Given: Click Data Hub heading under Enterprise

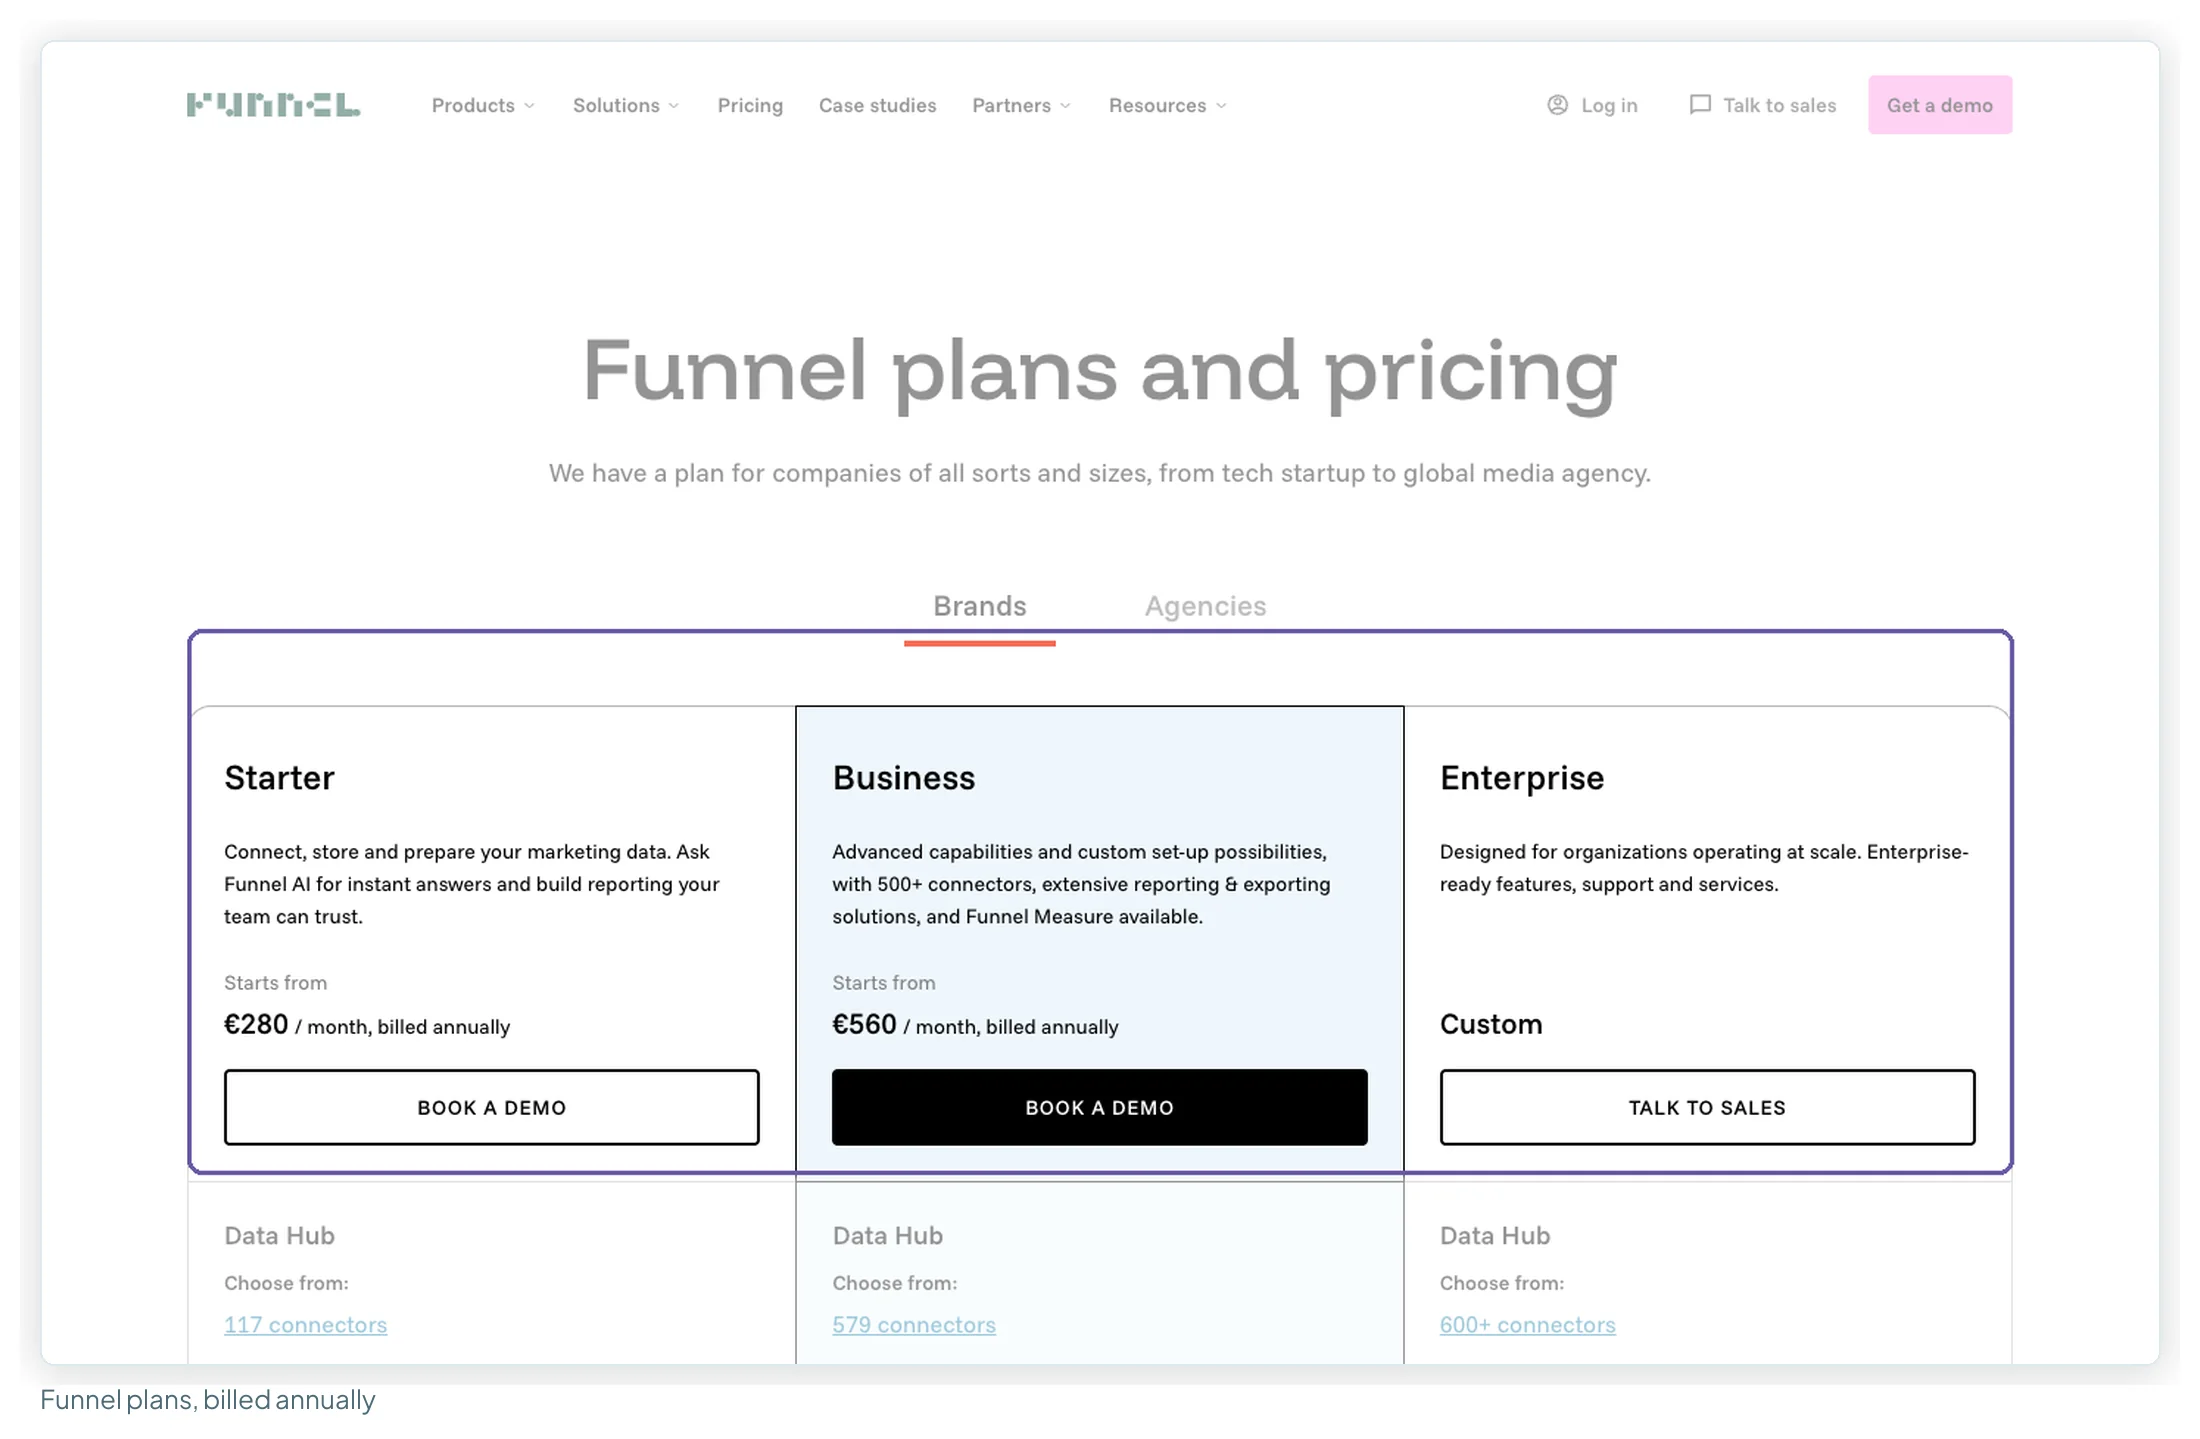Looking at the screenshot, I should tap(1494, 1235).
